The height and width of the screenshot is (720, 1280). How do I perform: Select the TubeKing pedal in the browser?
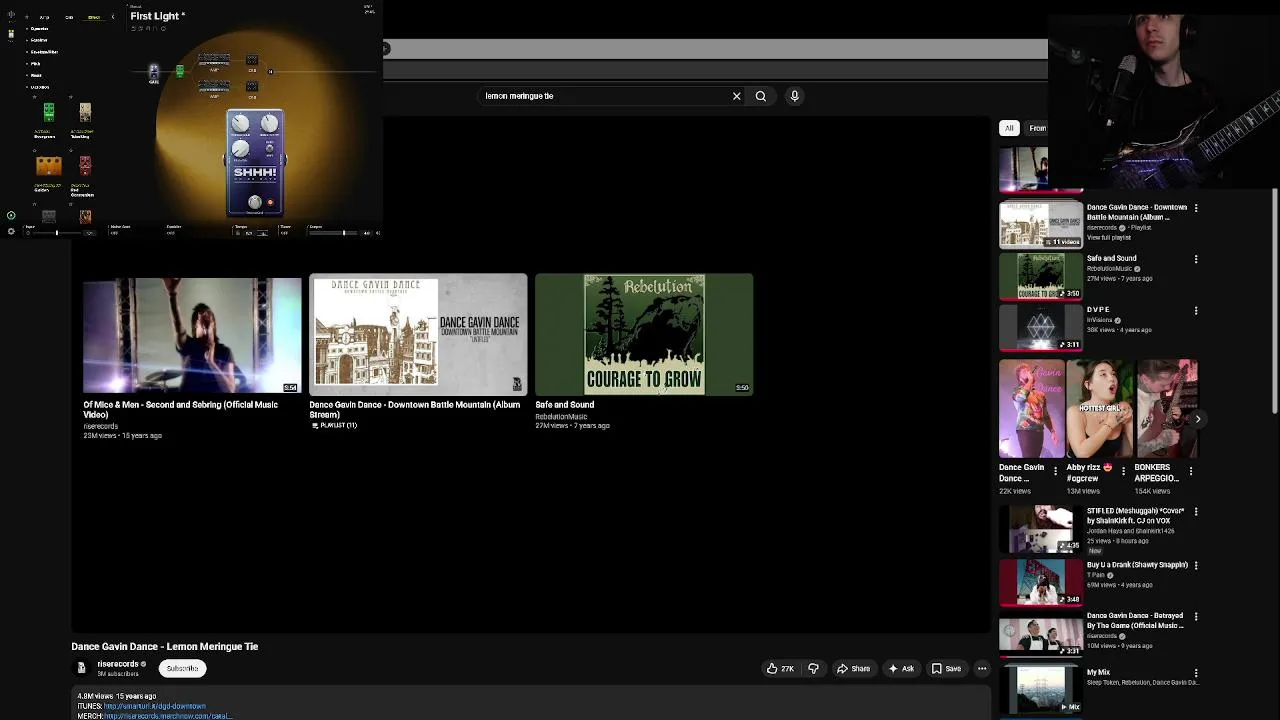pyautogui.click(x=85, y=112)
